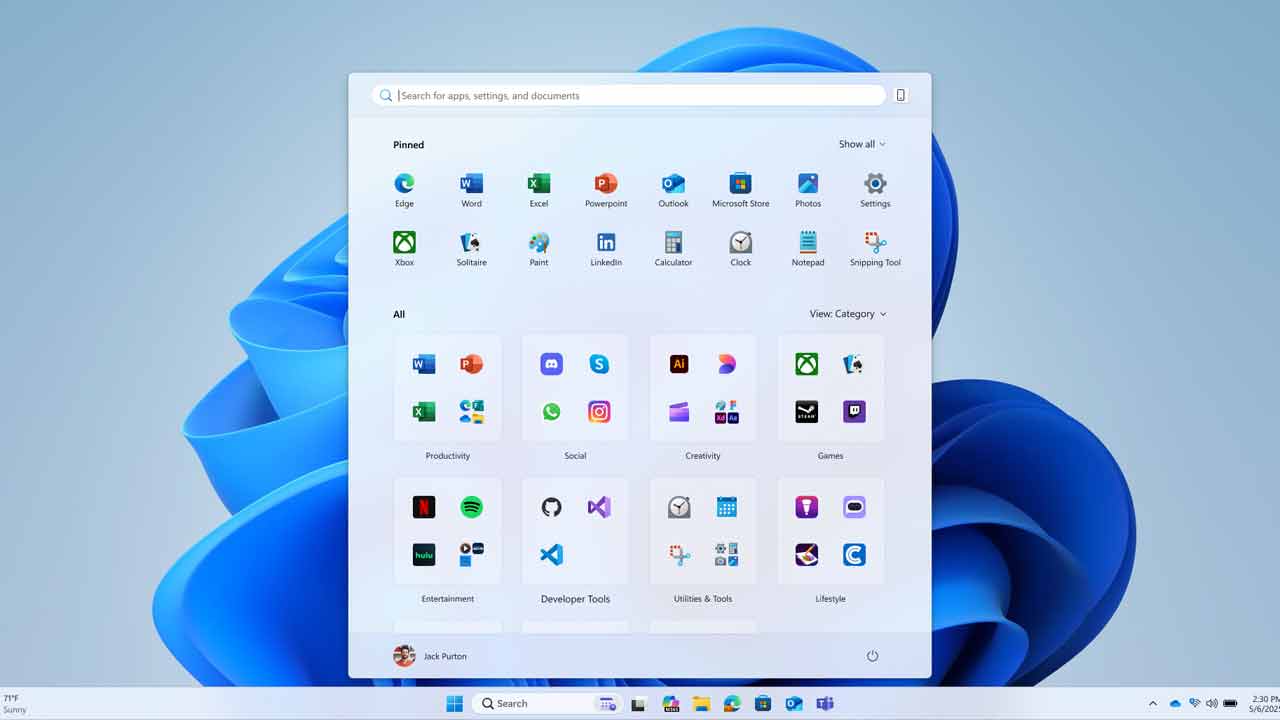Image resolution: width=1280 pixels, height=720 pixels.
Task: Open Discord in the Social group
Action: pyautogui.click(x=551, y=364)
